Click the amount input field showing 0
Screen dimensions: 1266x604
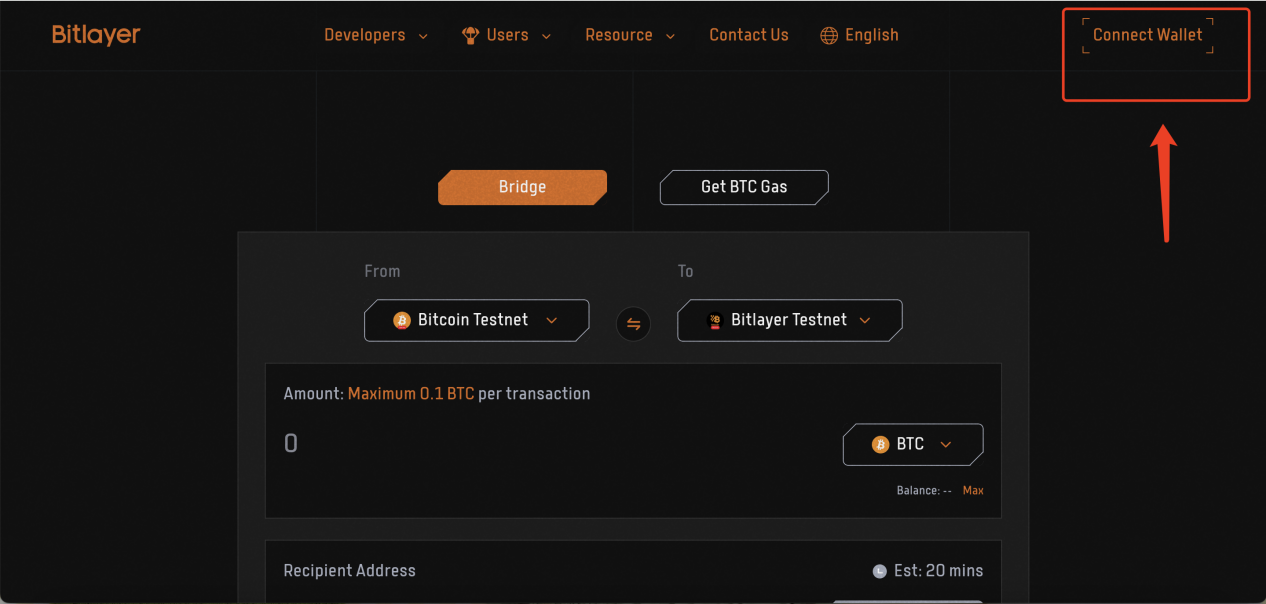pyautogui.click(x=500, y=444)
